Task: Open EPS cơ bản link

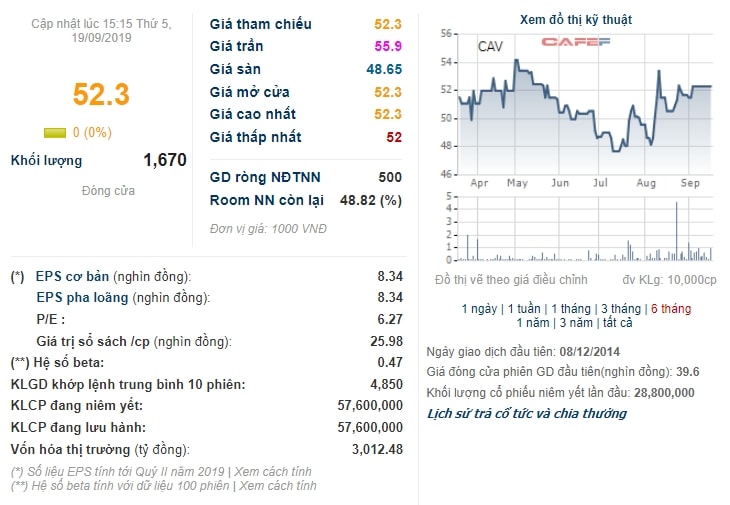Action: (x=72, y=276)
